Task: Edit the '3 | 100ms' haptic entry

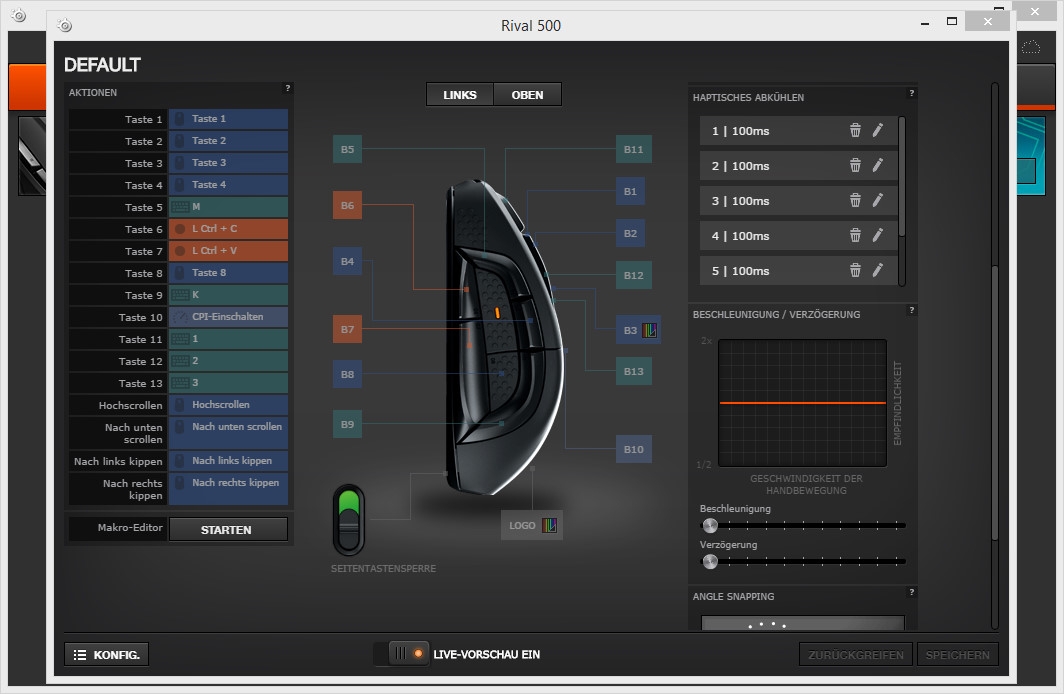Action: tap(877, 201)
